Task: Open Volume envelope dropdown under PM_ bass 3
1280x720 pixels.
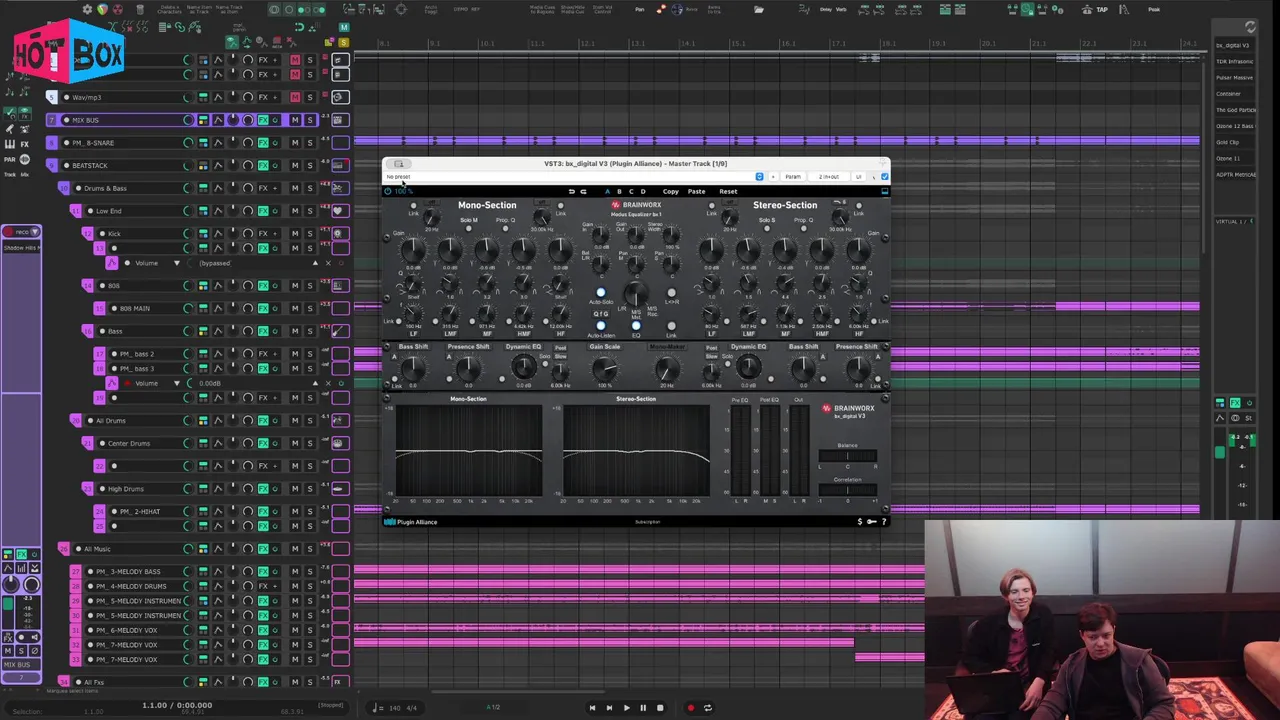Action: tap(177, 383)
